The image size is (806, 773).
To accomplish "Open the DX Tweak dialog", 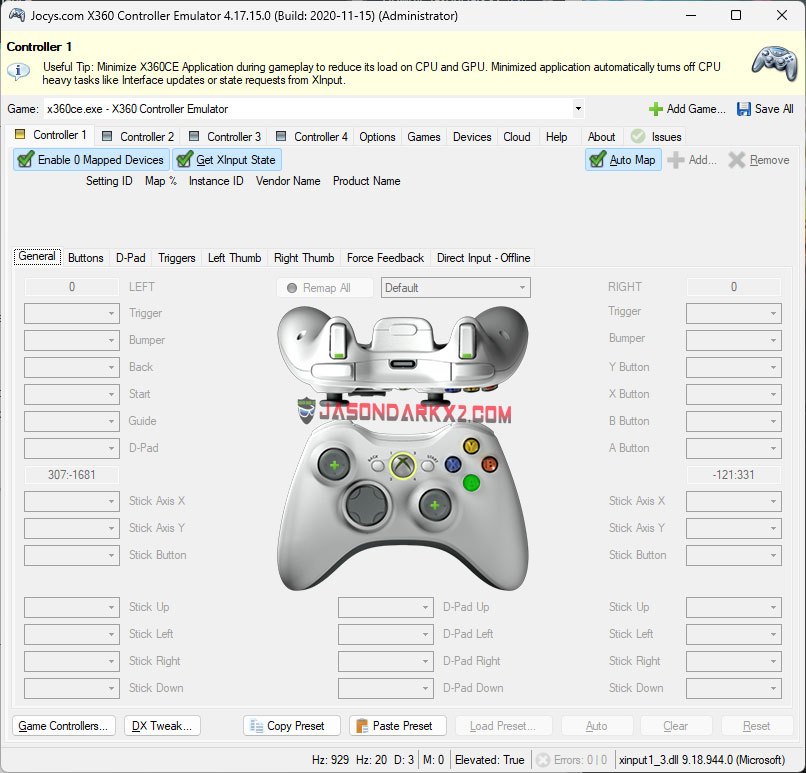I will [161, 725].
